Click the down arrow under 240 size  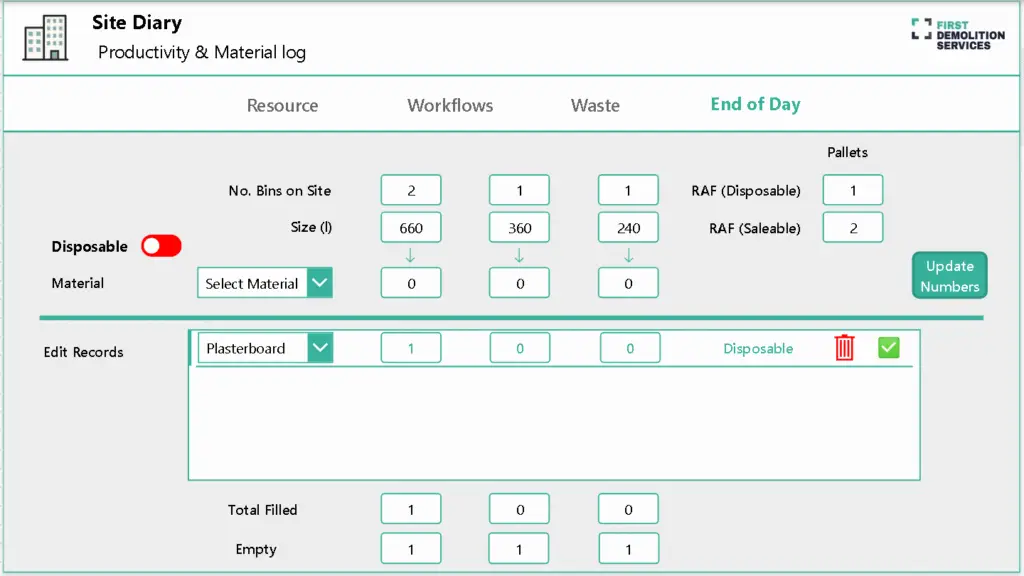pos(628,257)
